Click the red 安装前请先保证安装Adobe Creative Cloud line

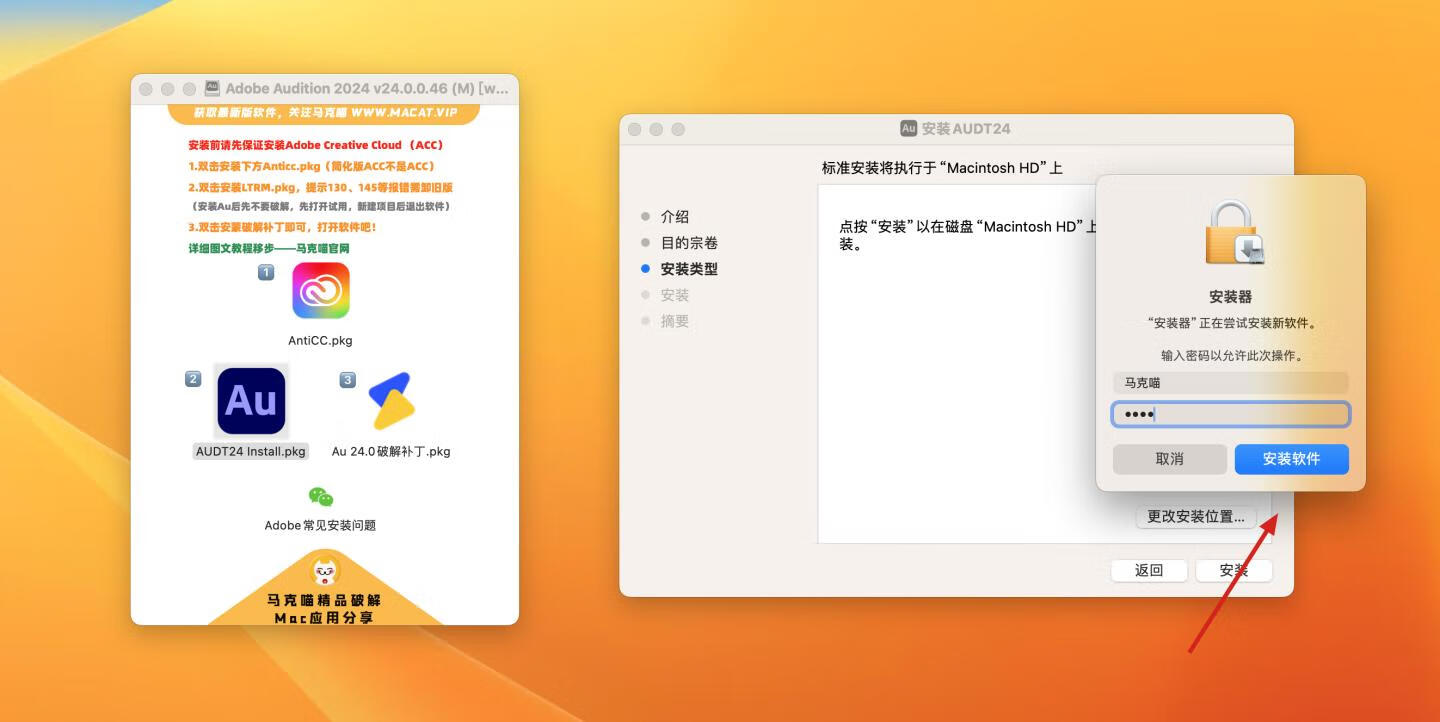pyautogui.click(x=316, y=145)
